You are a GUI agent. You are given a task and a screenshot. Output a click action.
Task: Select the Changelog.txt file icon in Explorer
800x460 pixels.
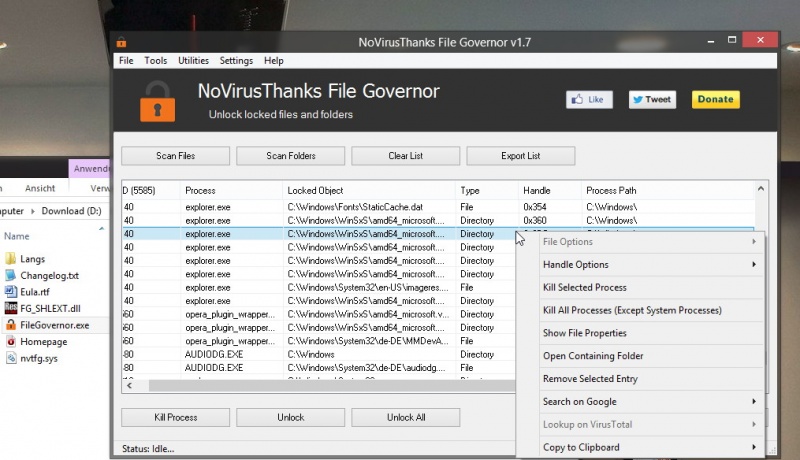[x=10, y=275]
